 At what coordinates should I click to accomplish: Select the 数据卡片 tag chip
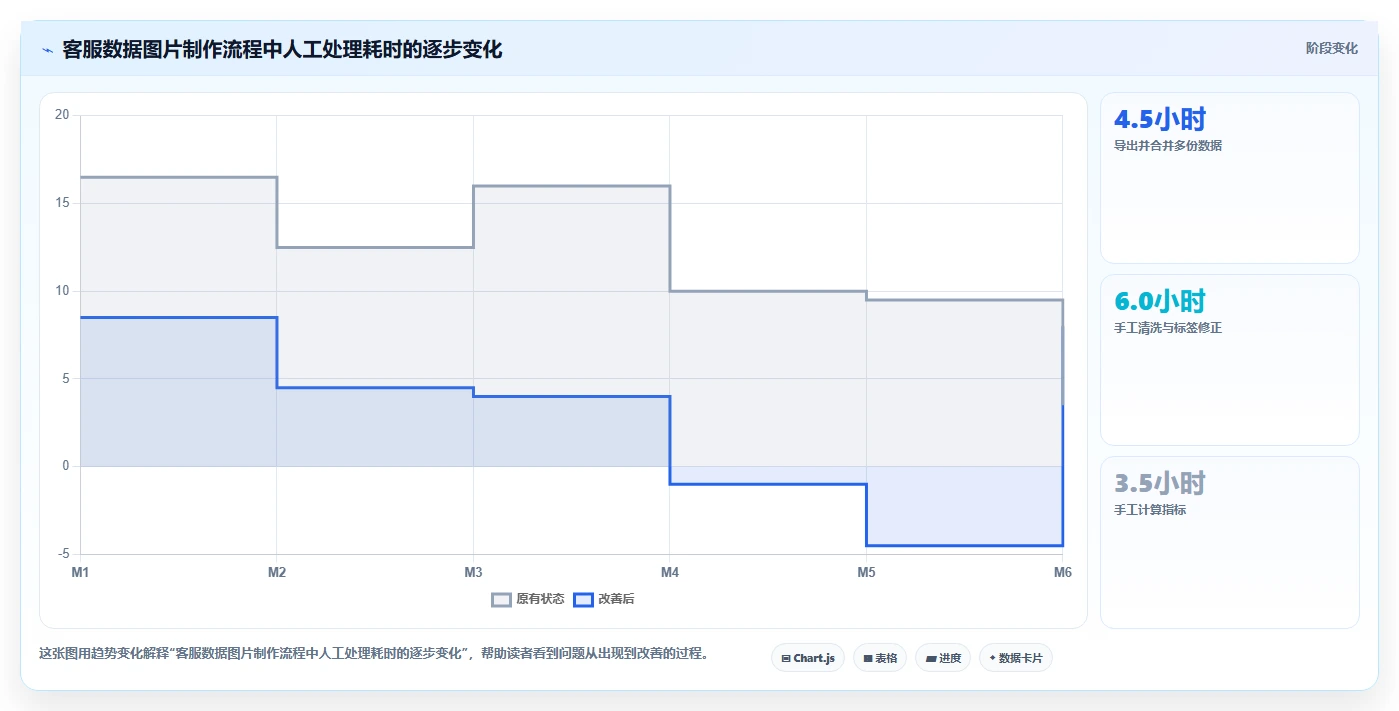click(1016, 658)
